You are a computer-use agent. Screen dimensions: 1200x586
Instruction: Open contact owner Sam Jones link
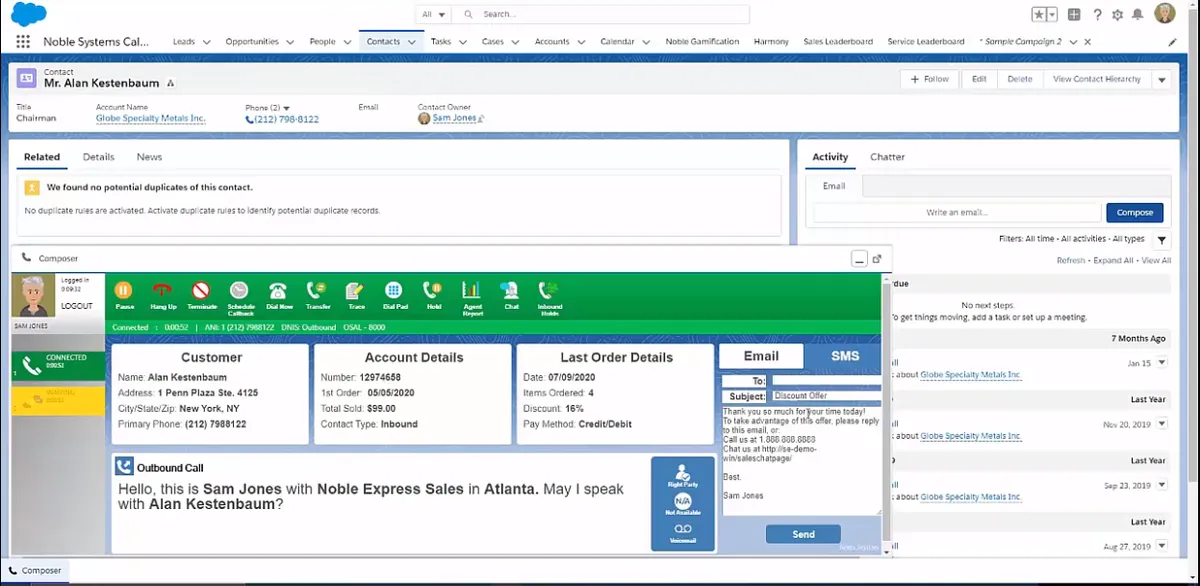coord(455,118)
